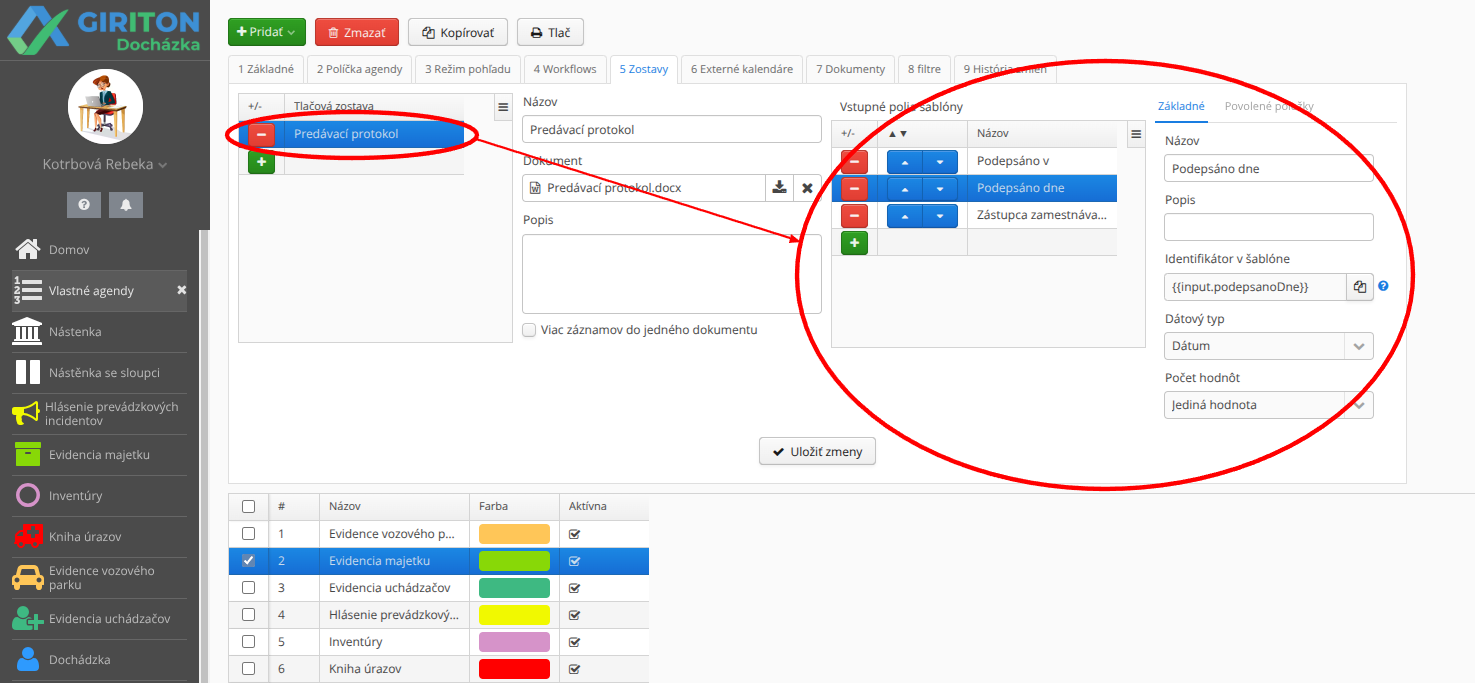Click the help question mark button under the profile
1475x683 pixels.
point(84,205)
